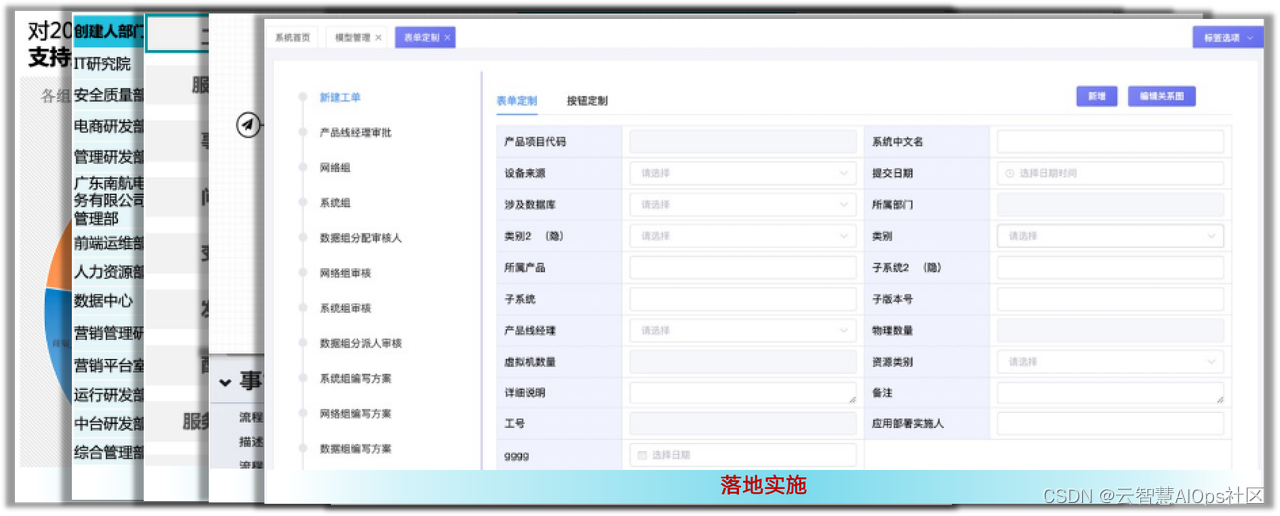The image size is (1280, 516).
Task: Open the 产品线经理 dropdown
Action: (743, 330)
